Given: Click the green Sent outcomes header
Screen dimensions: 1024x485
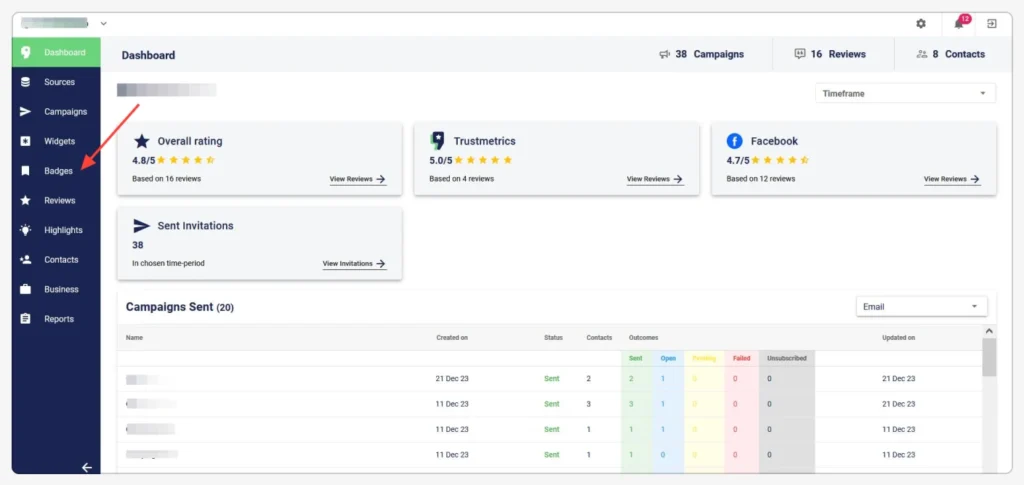Looking at the screenshot, I should (635, 358).
